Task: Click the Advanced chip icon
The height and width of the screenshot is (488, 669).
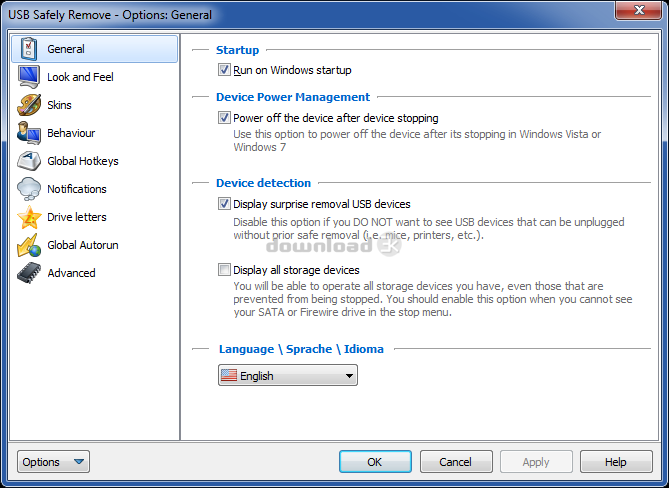Action: [x=29, y=273]
